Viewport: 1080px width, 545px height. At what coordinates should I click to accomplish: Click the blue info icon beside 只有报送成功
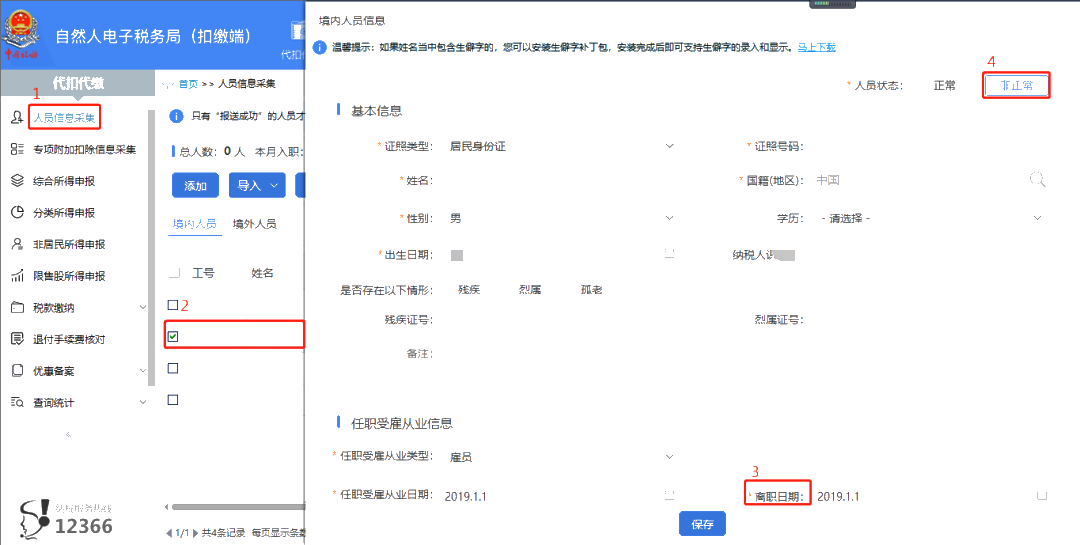(176, 116)
